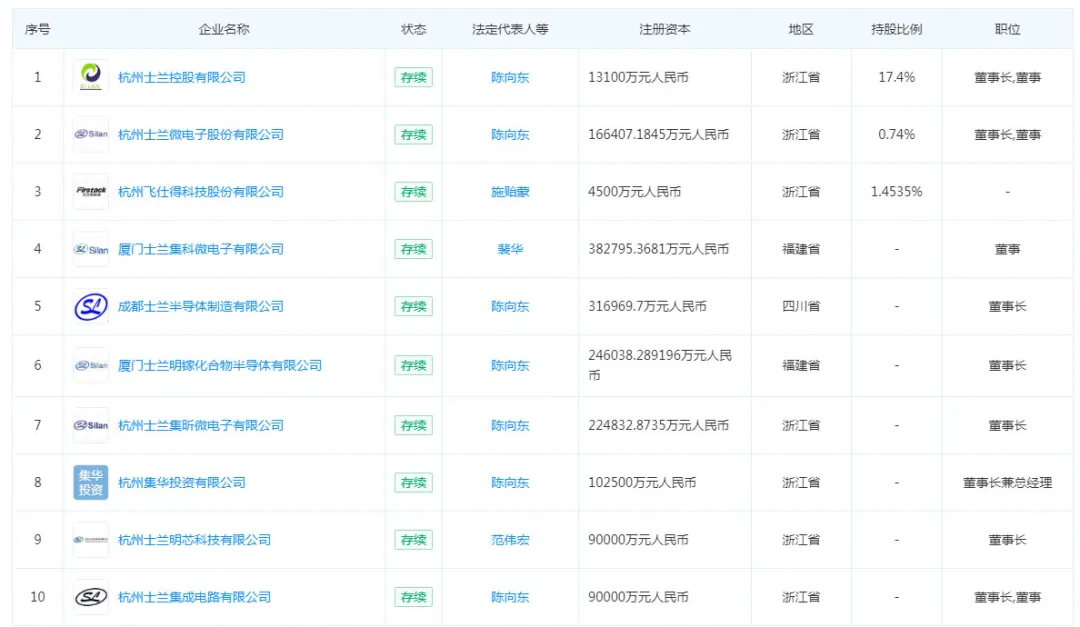Select 福建省 in the 厦门士兰集科 row
Screen dimensions: 1080x627
(801, 249)
